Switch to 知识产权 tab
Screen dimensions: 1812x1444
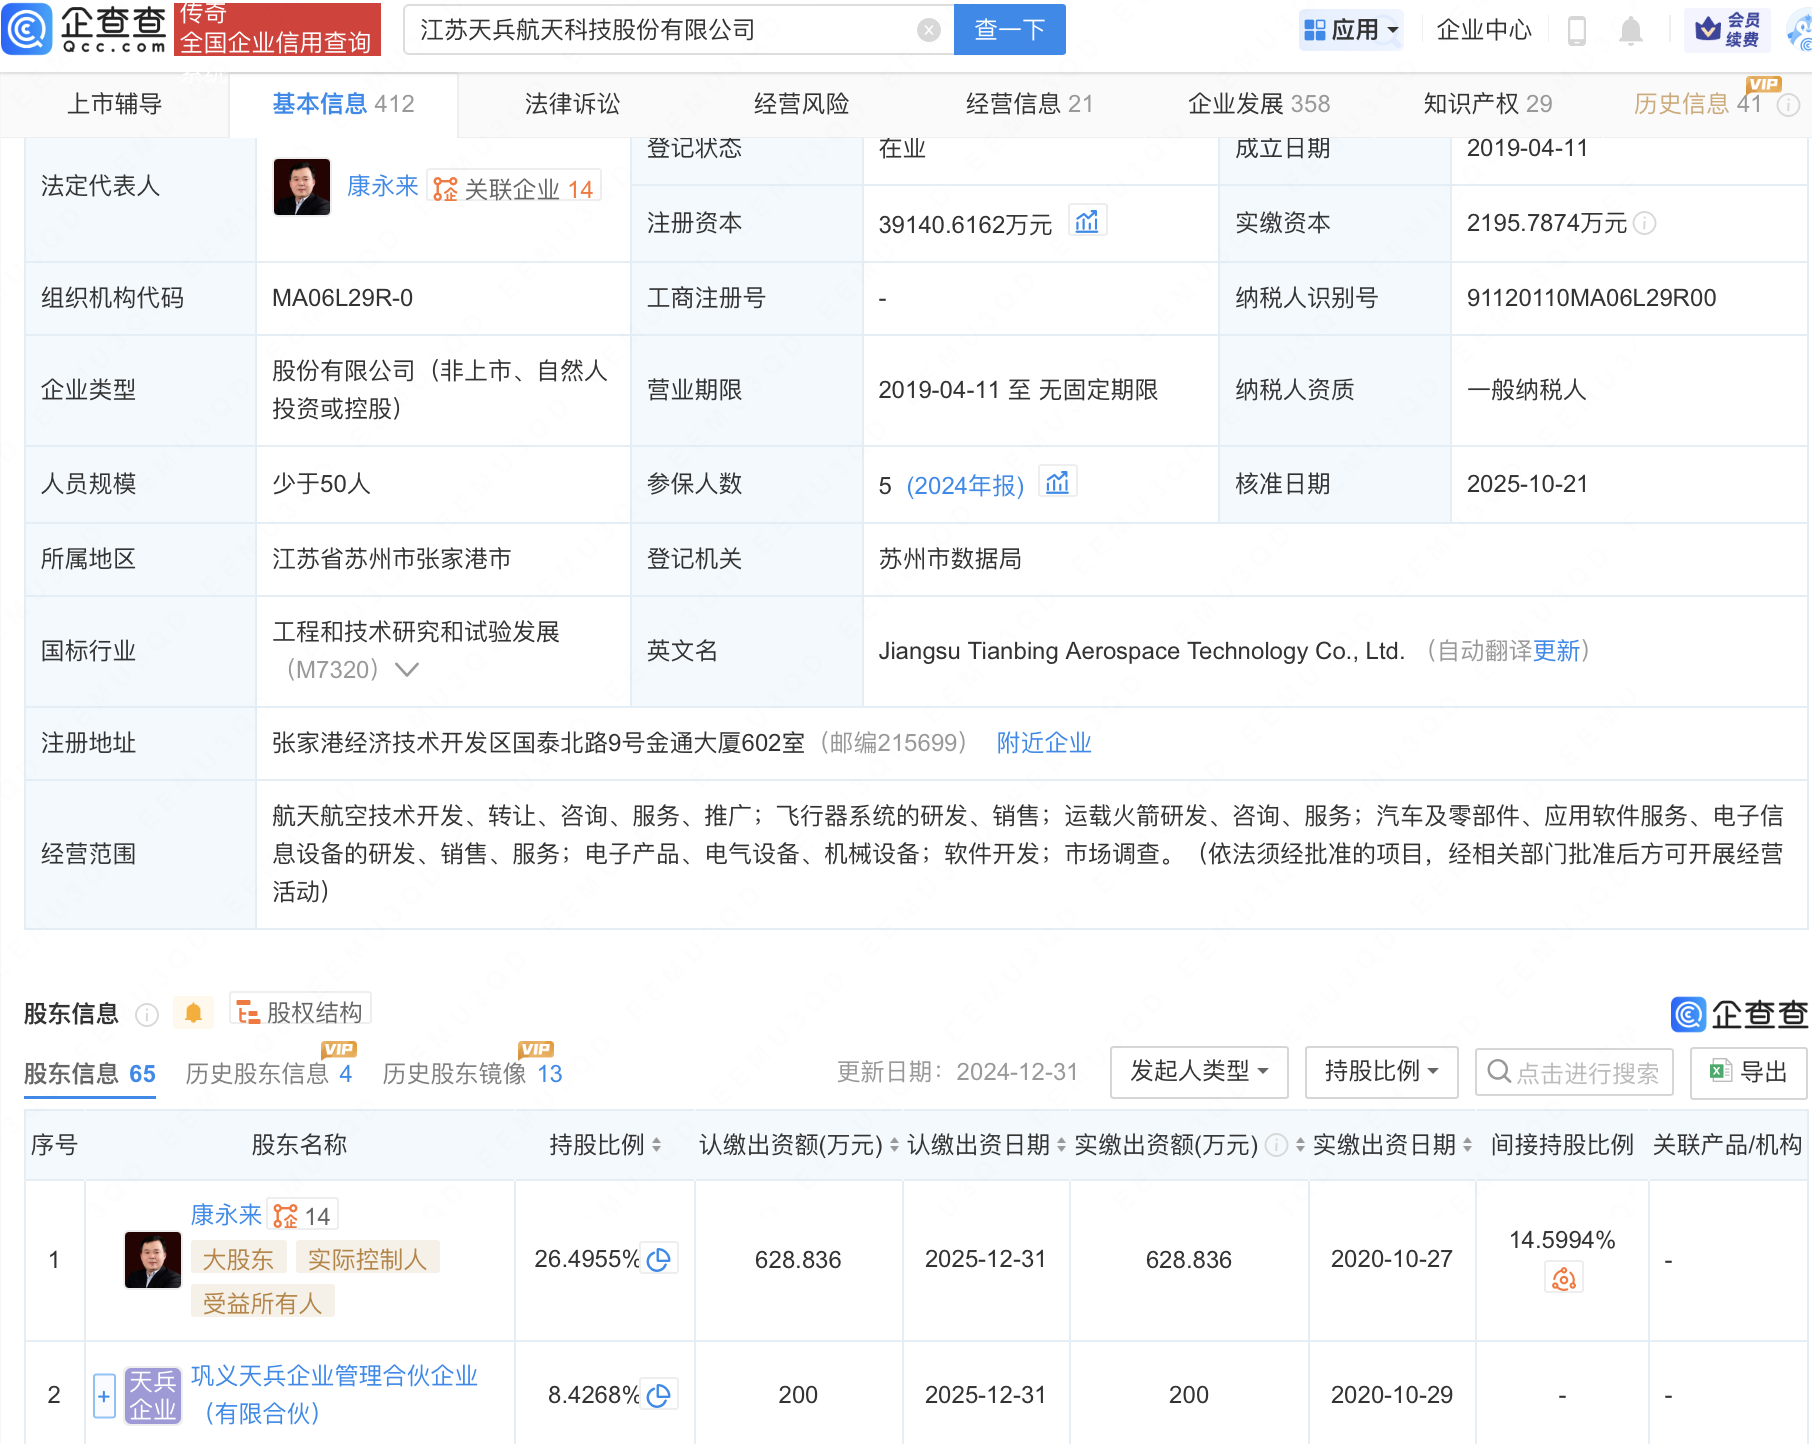(x=1487, y=104)
